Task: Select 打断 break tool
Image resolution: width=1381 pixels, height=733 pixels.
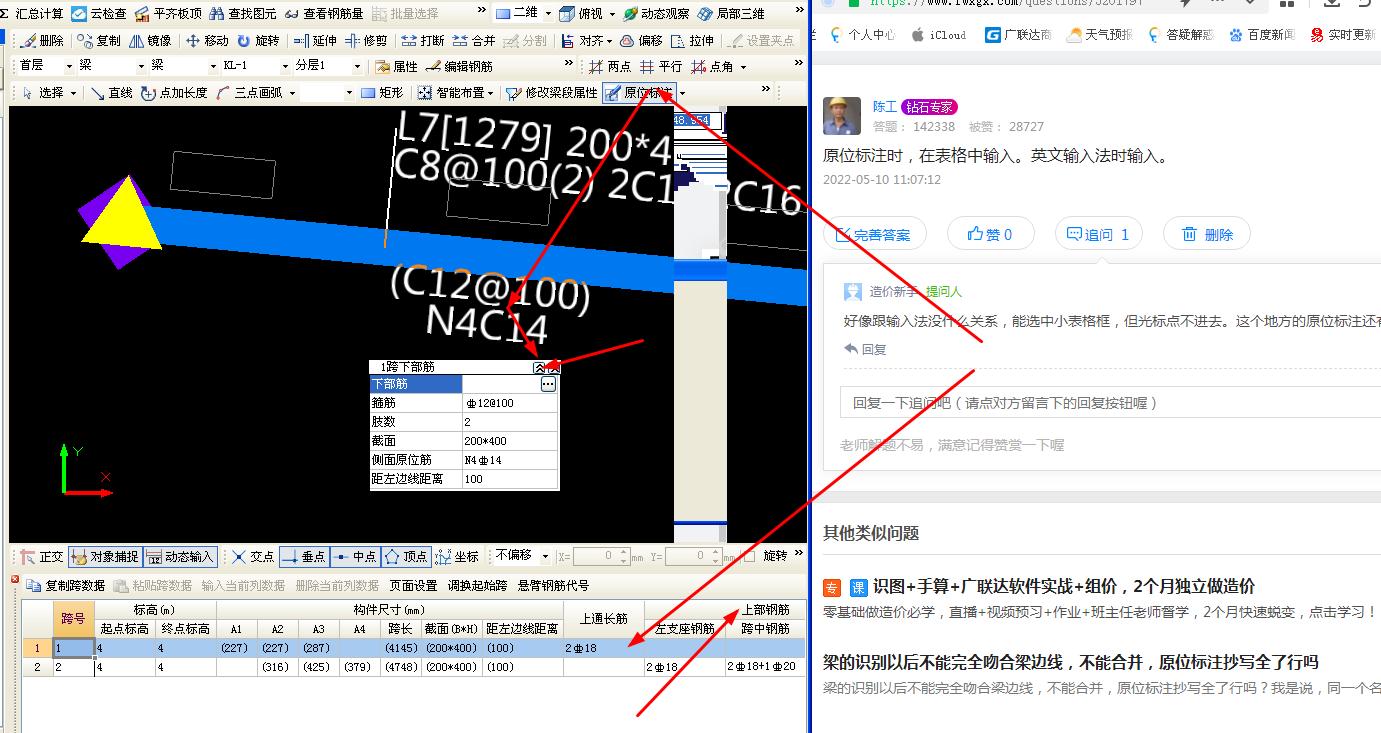Action: pos(423,41)
